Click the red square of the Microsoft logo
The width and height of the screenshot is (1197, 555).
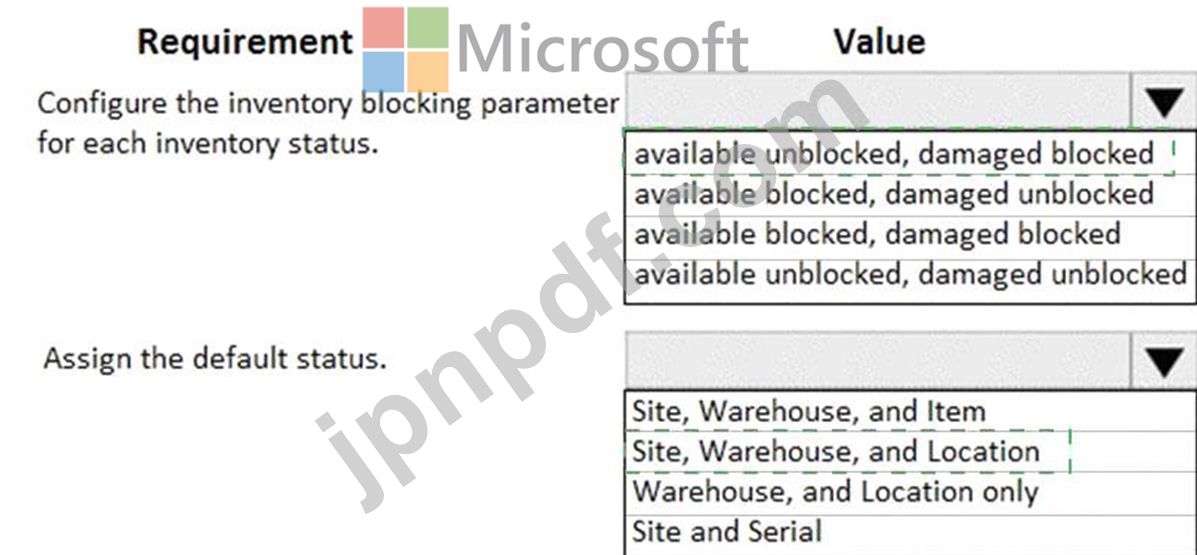pos(383,28)
